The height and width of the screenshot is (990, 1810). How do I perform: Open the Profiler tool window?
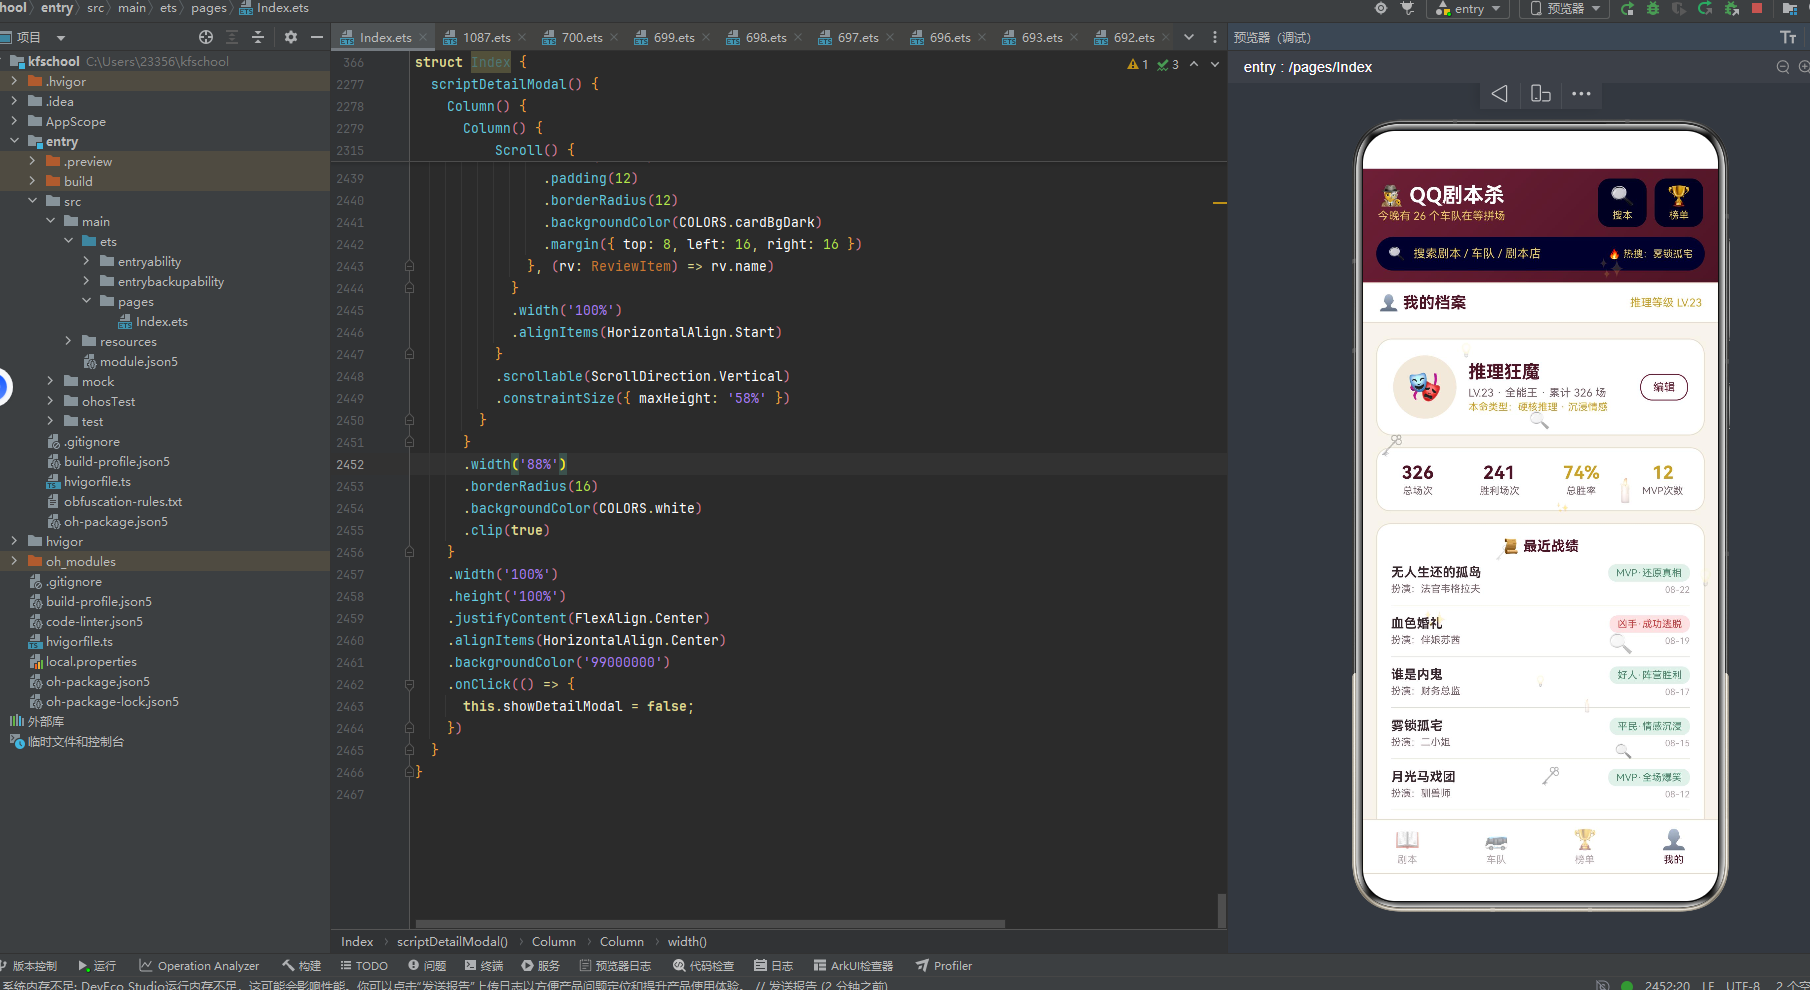(x=944, y=966)
